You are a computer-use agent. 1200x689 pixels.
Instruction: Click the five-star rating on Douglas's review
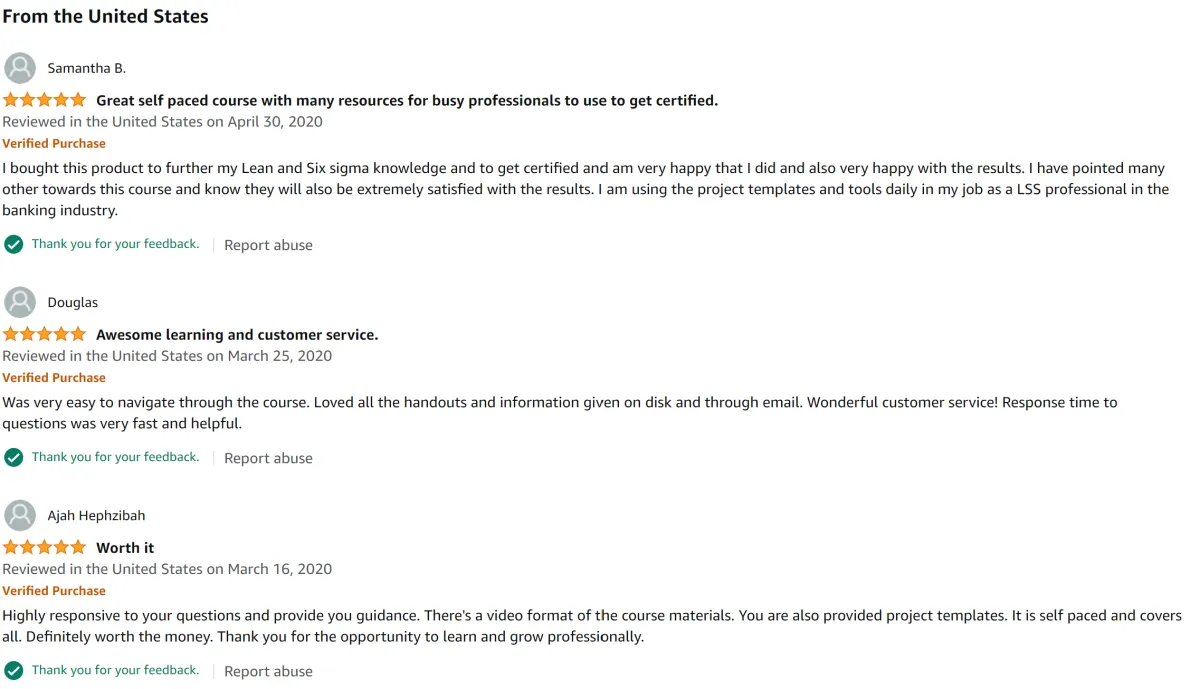coord(45,334)
